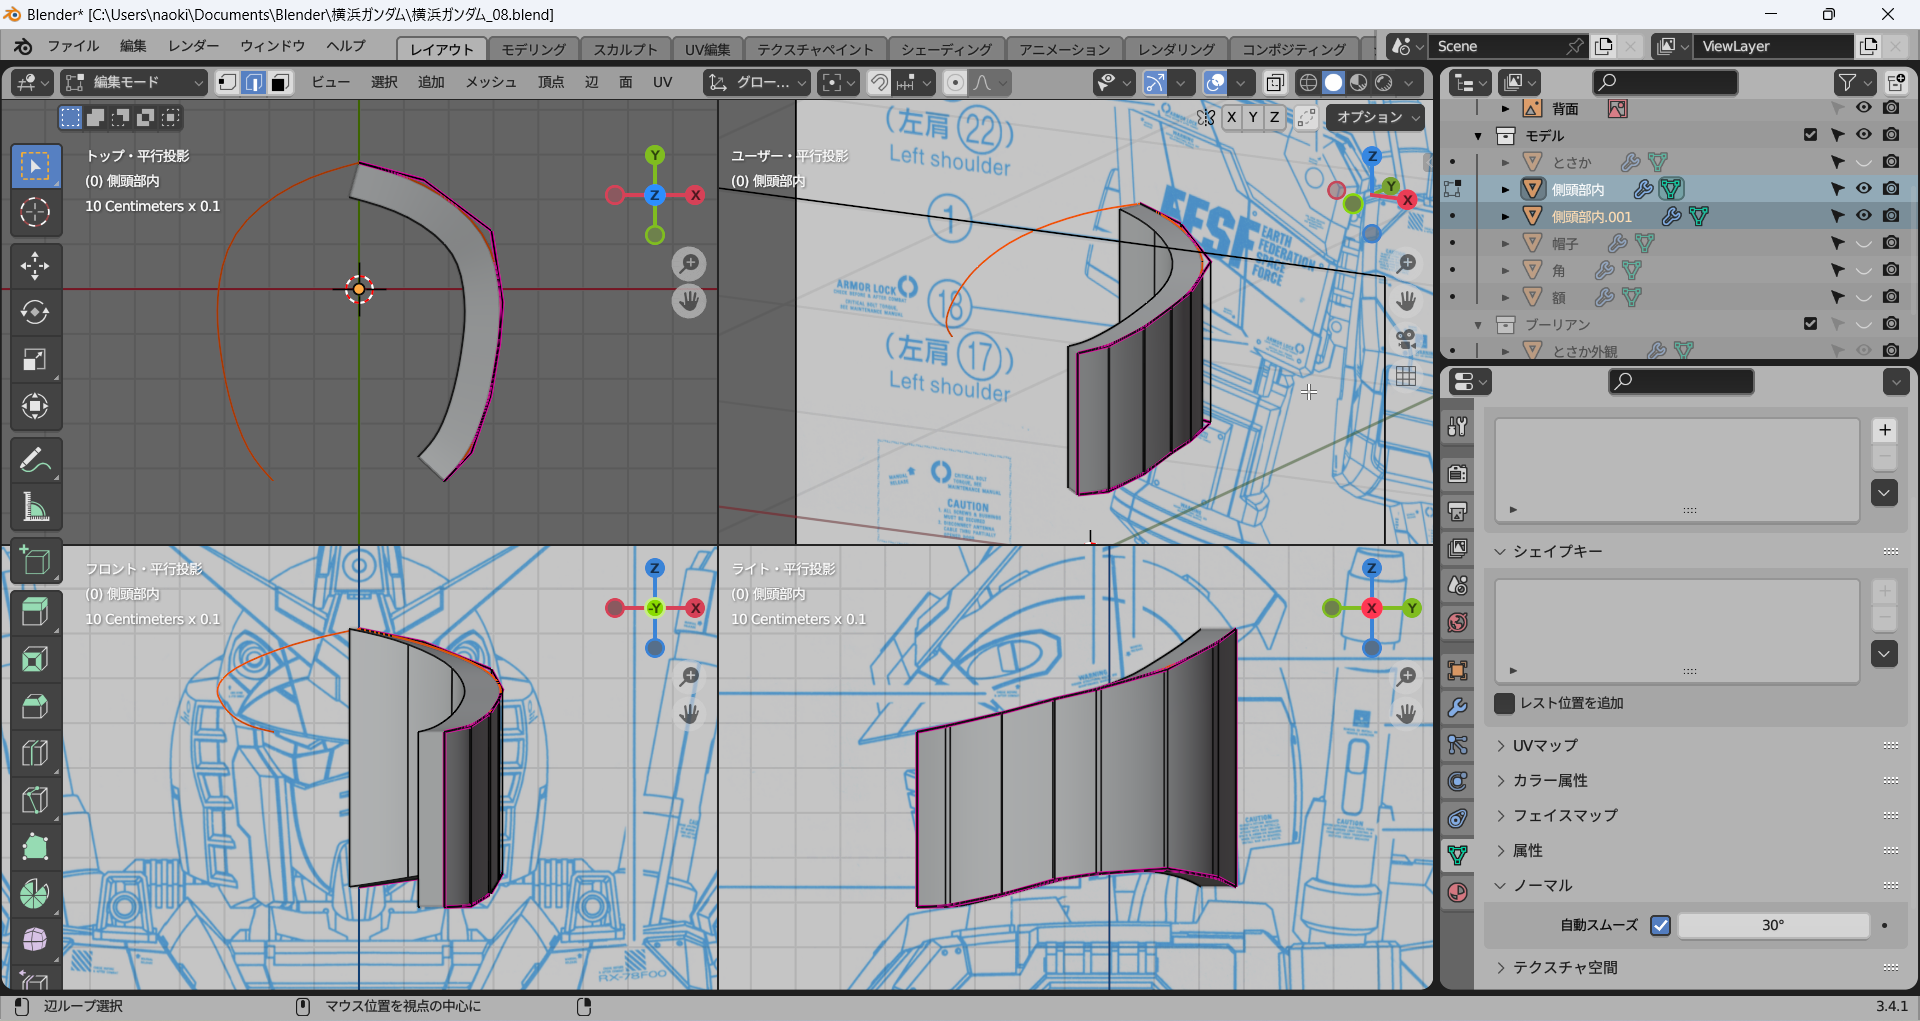This screenshot has width=1920, height=1021.
Task: Open Object Data properties tab
Action: [1458, 855]
